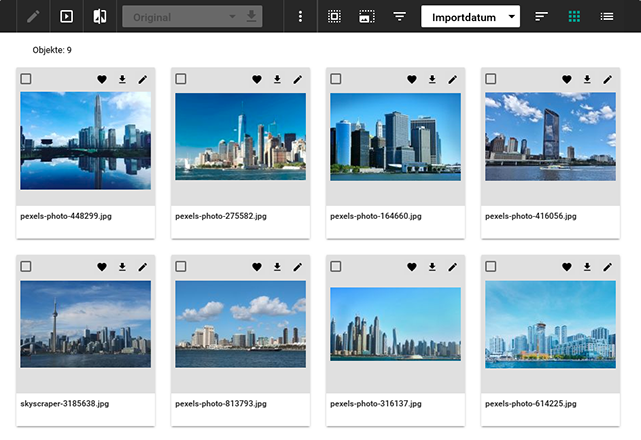Viewport: 641px width, 440px height.
Task: Favorite pexels-photo-275582.jpg with the heart icon
Action: coord(257,79)
